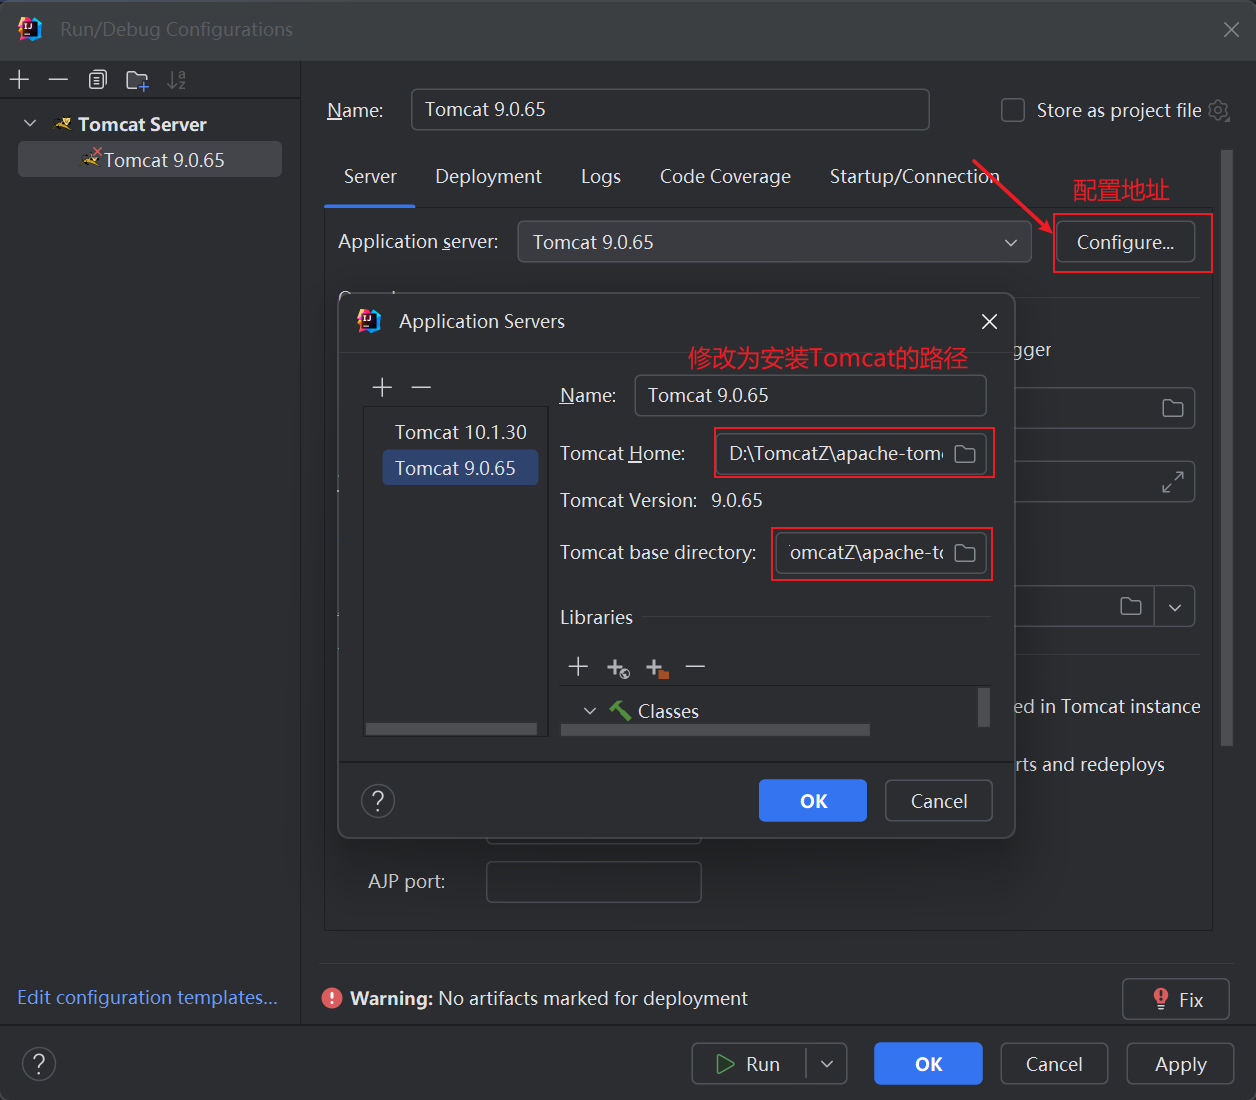Copy the selected run configuration
This screenshot has height=1100, width=1256.
tap(97, 80)
